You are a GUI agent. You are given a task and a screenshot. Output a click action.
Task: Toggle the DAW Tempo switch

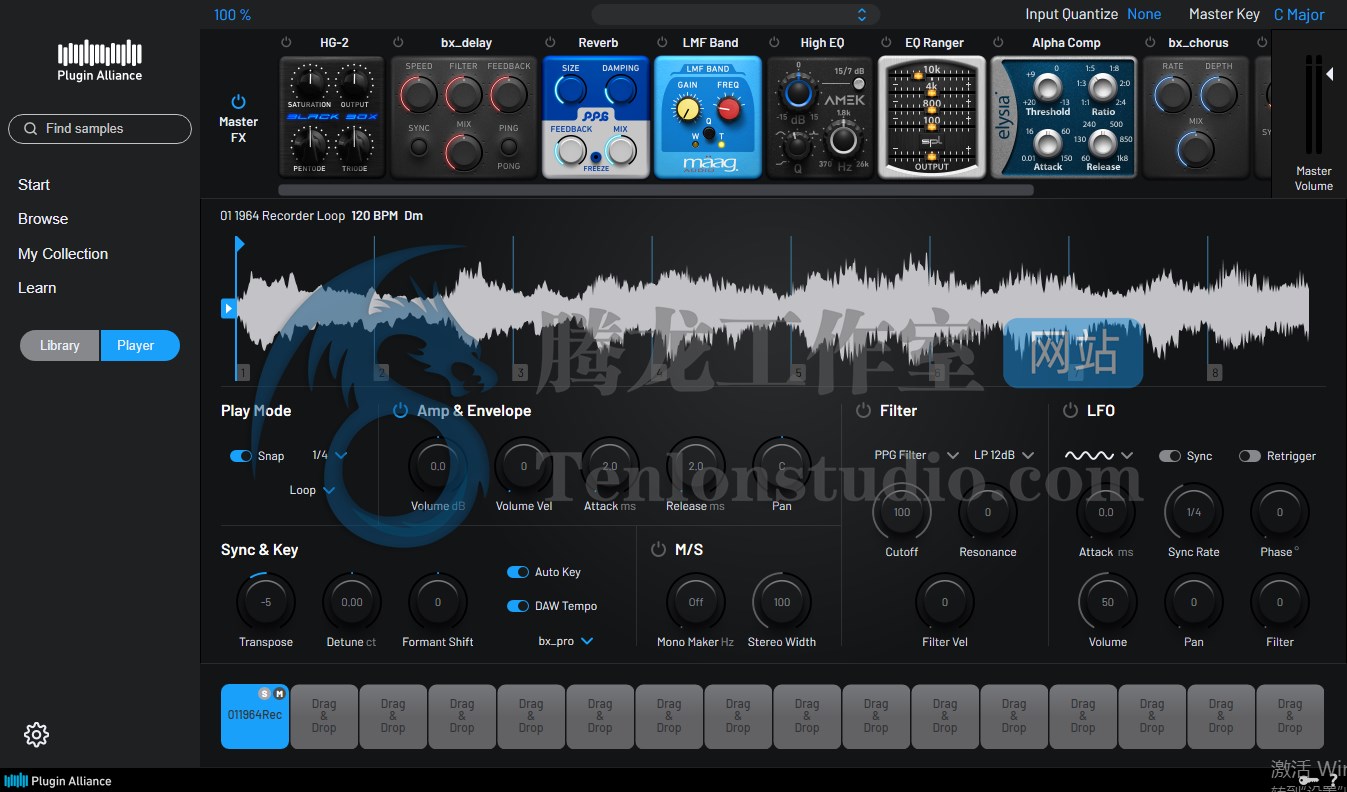(x=518, y=606)
